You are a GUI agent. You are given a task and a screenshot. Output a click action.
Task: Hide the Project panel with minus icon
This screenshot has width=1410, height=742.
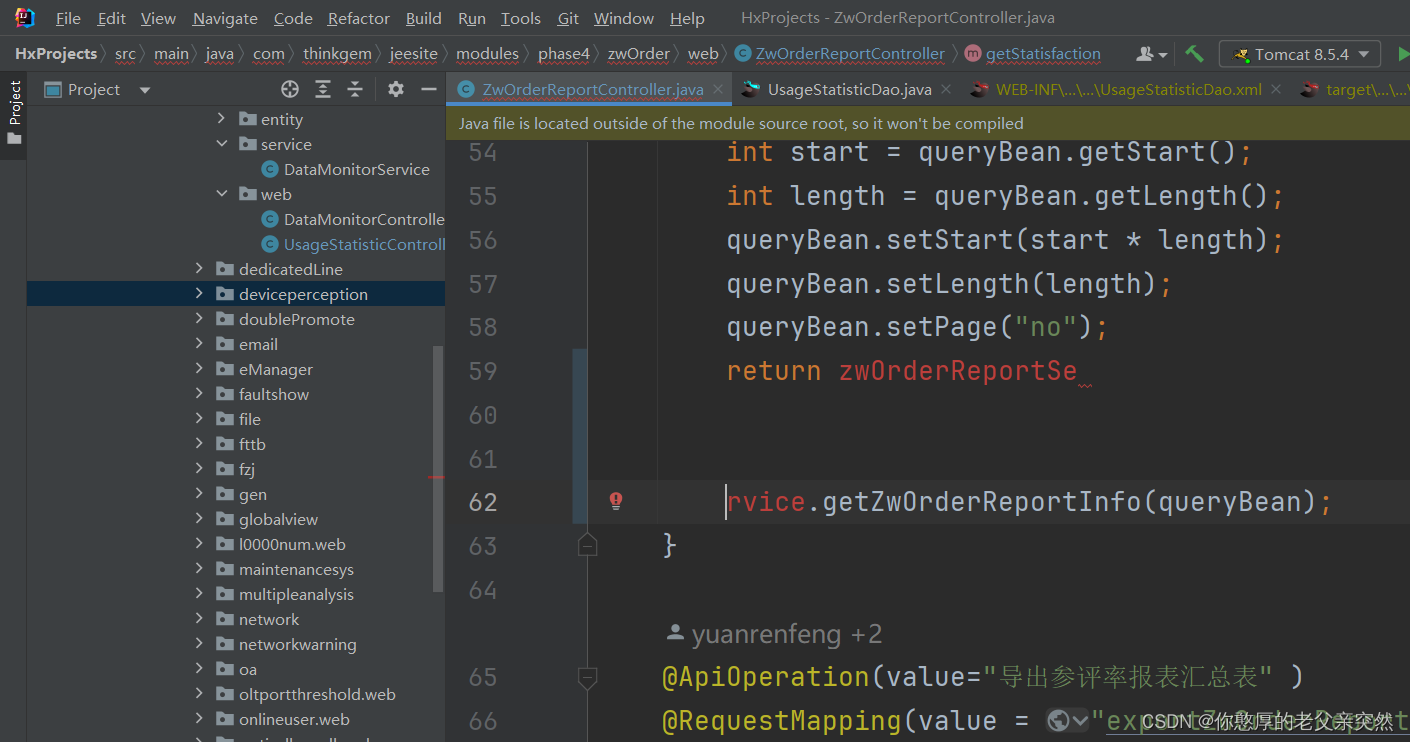(x=429, y=90)
